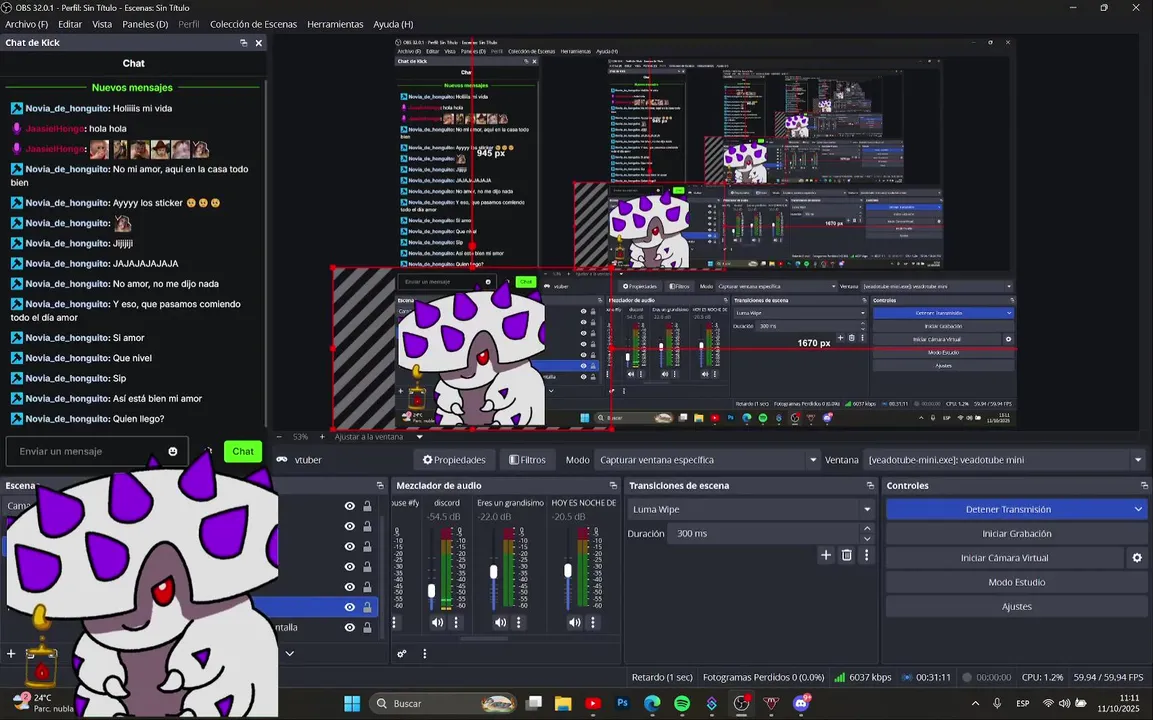Mute the discord audio channel
The width and height of the screenshot is (1153, 720).
click(x=438, y=622)
